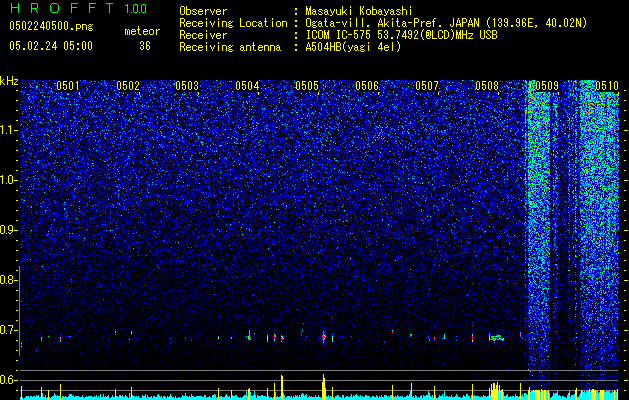This screenshot has height=400, width=629.
Task: Select the meteor count 36
Action: tap(145, 46)
